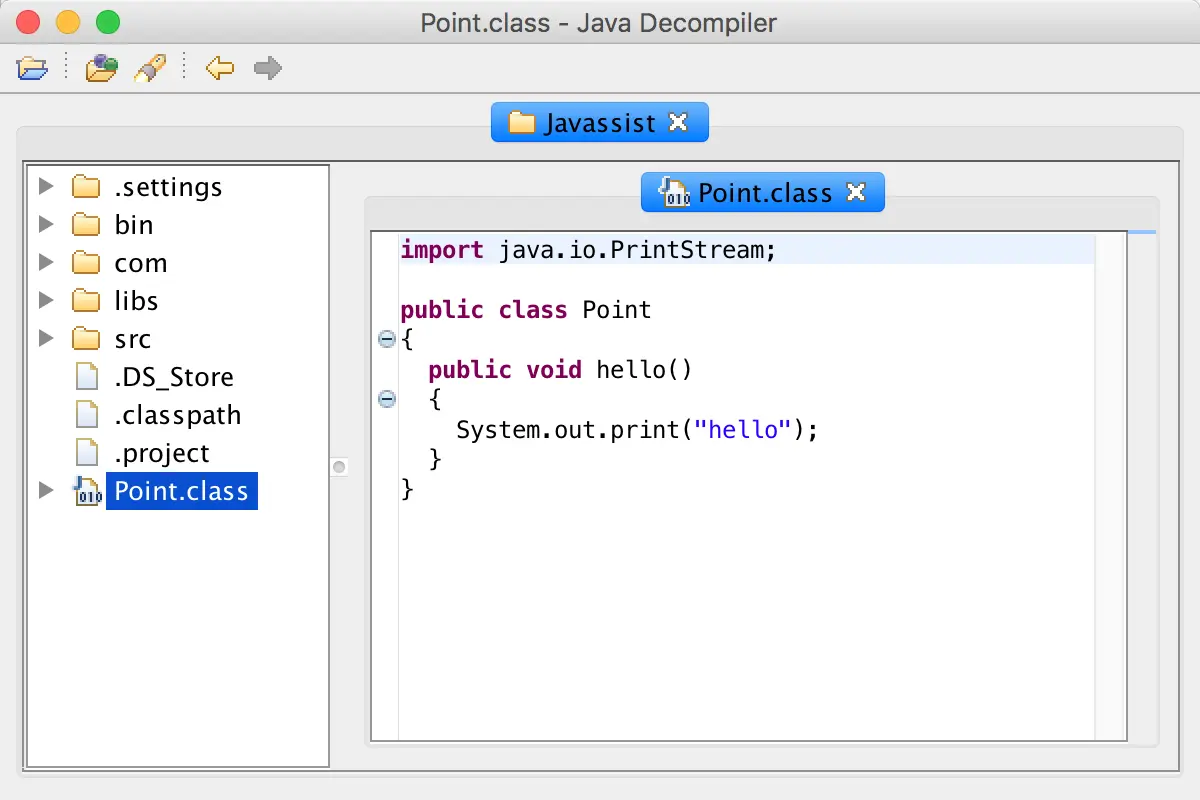Collapse the hello() method fold marker
This screenshot has height=800, width=1200.
(387, 400)
